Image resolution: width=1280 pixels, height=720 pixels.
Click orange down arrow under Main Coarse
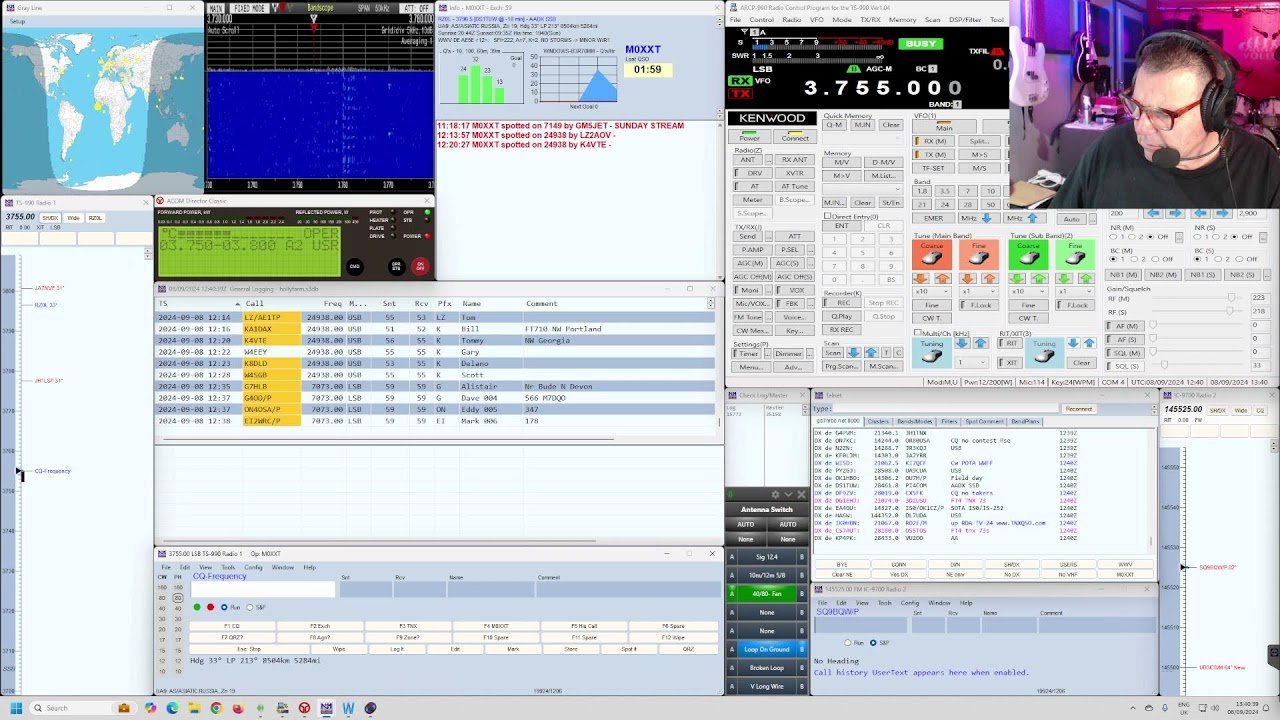pyautogui.click(x=921, y=279)
